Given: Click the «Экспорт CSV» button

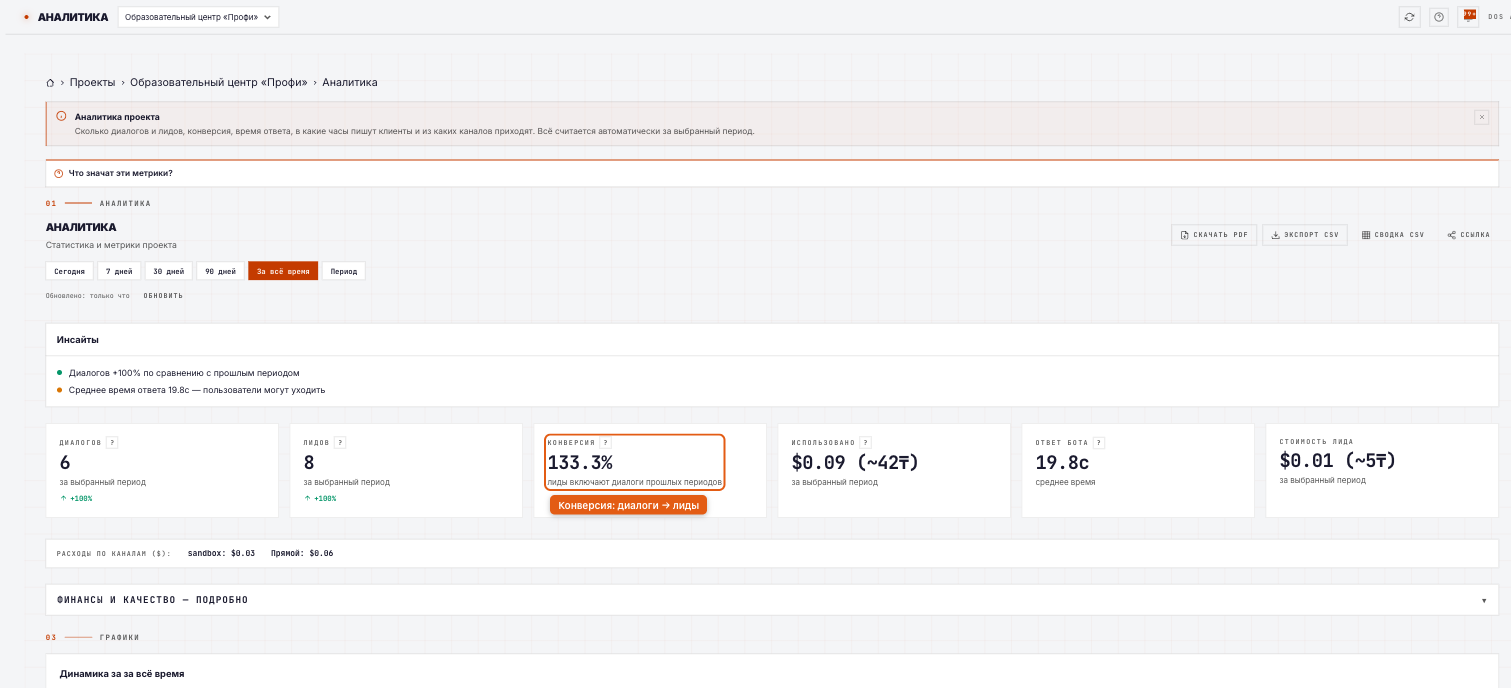Looking at the screenshot, I should click(x=1304, y=235).
